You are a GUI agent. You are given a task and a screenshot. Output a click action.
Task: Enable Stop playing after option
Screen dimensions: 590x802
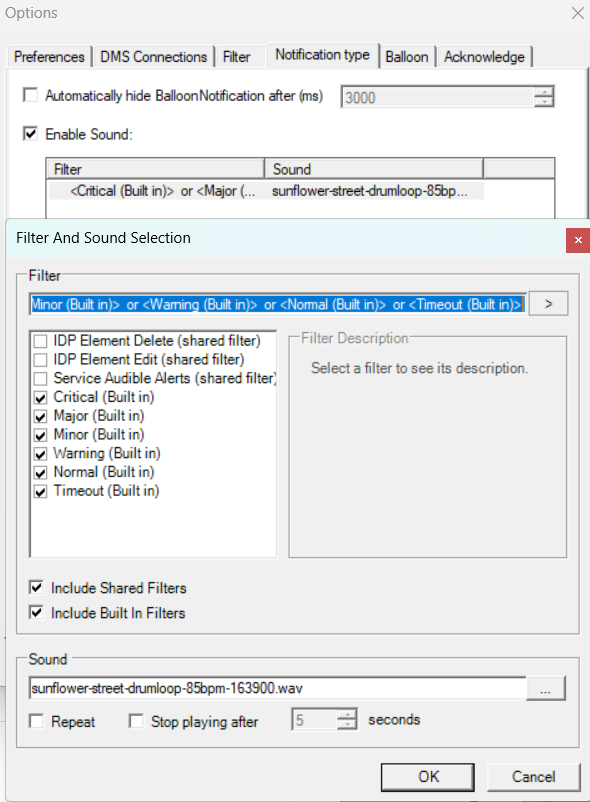pos(136,721)
